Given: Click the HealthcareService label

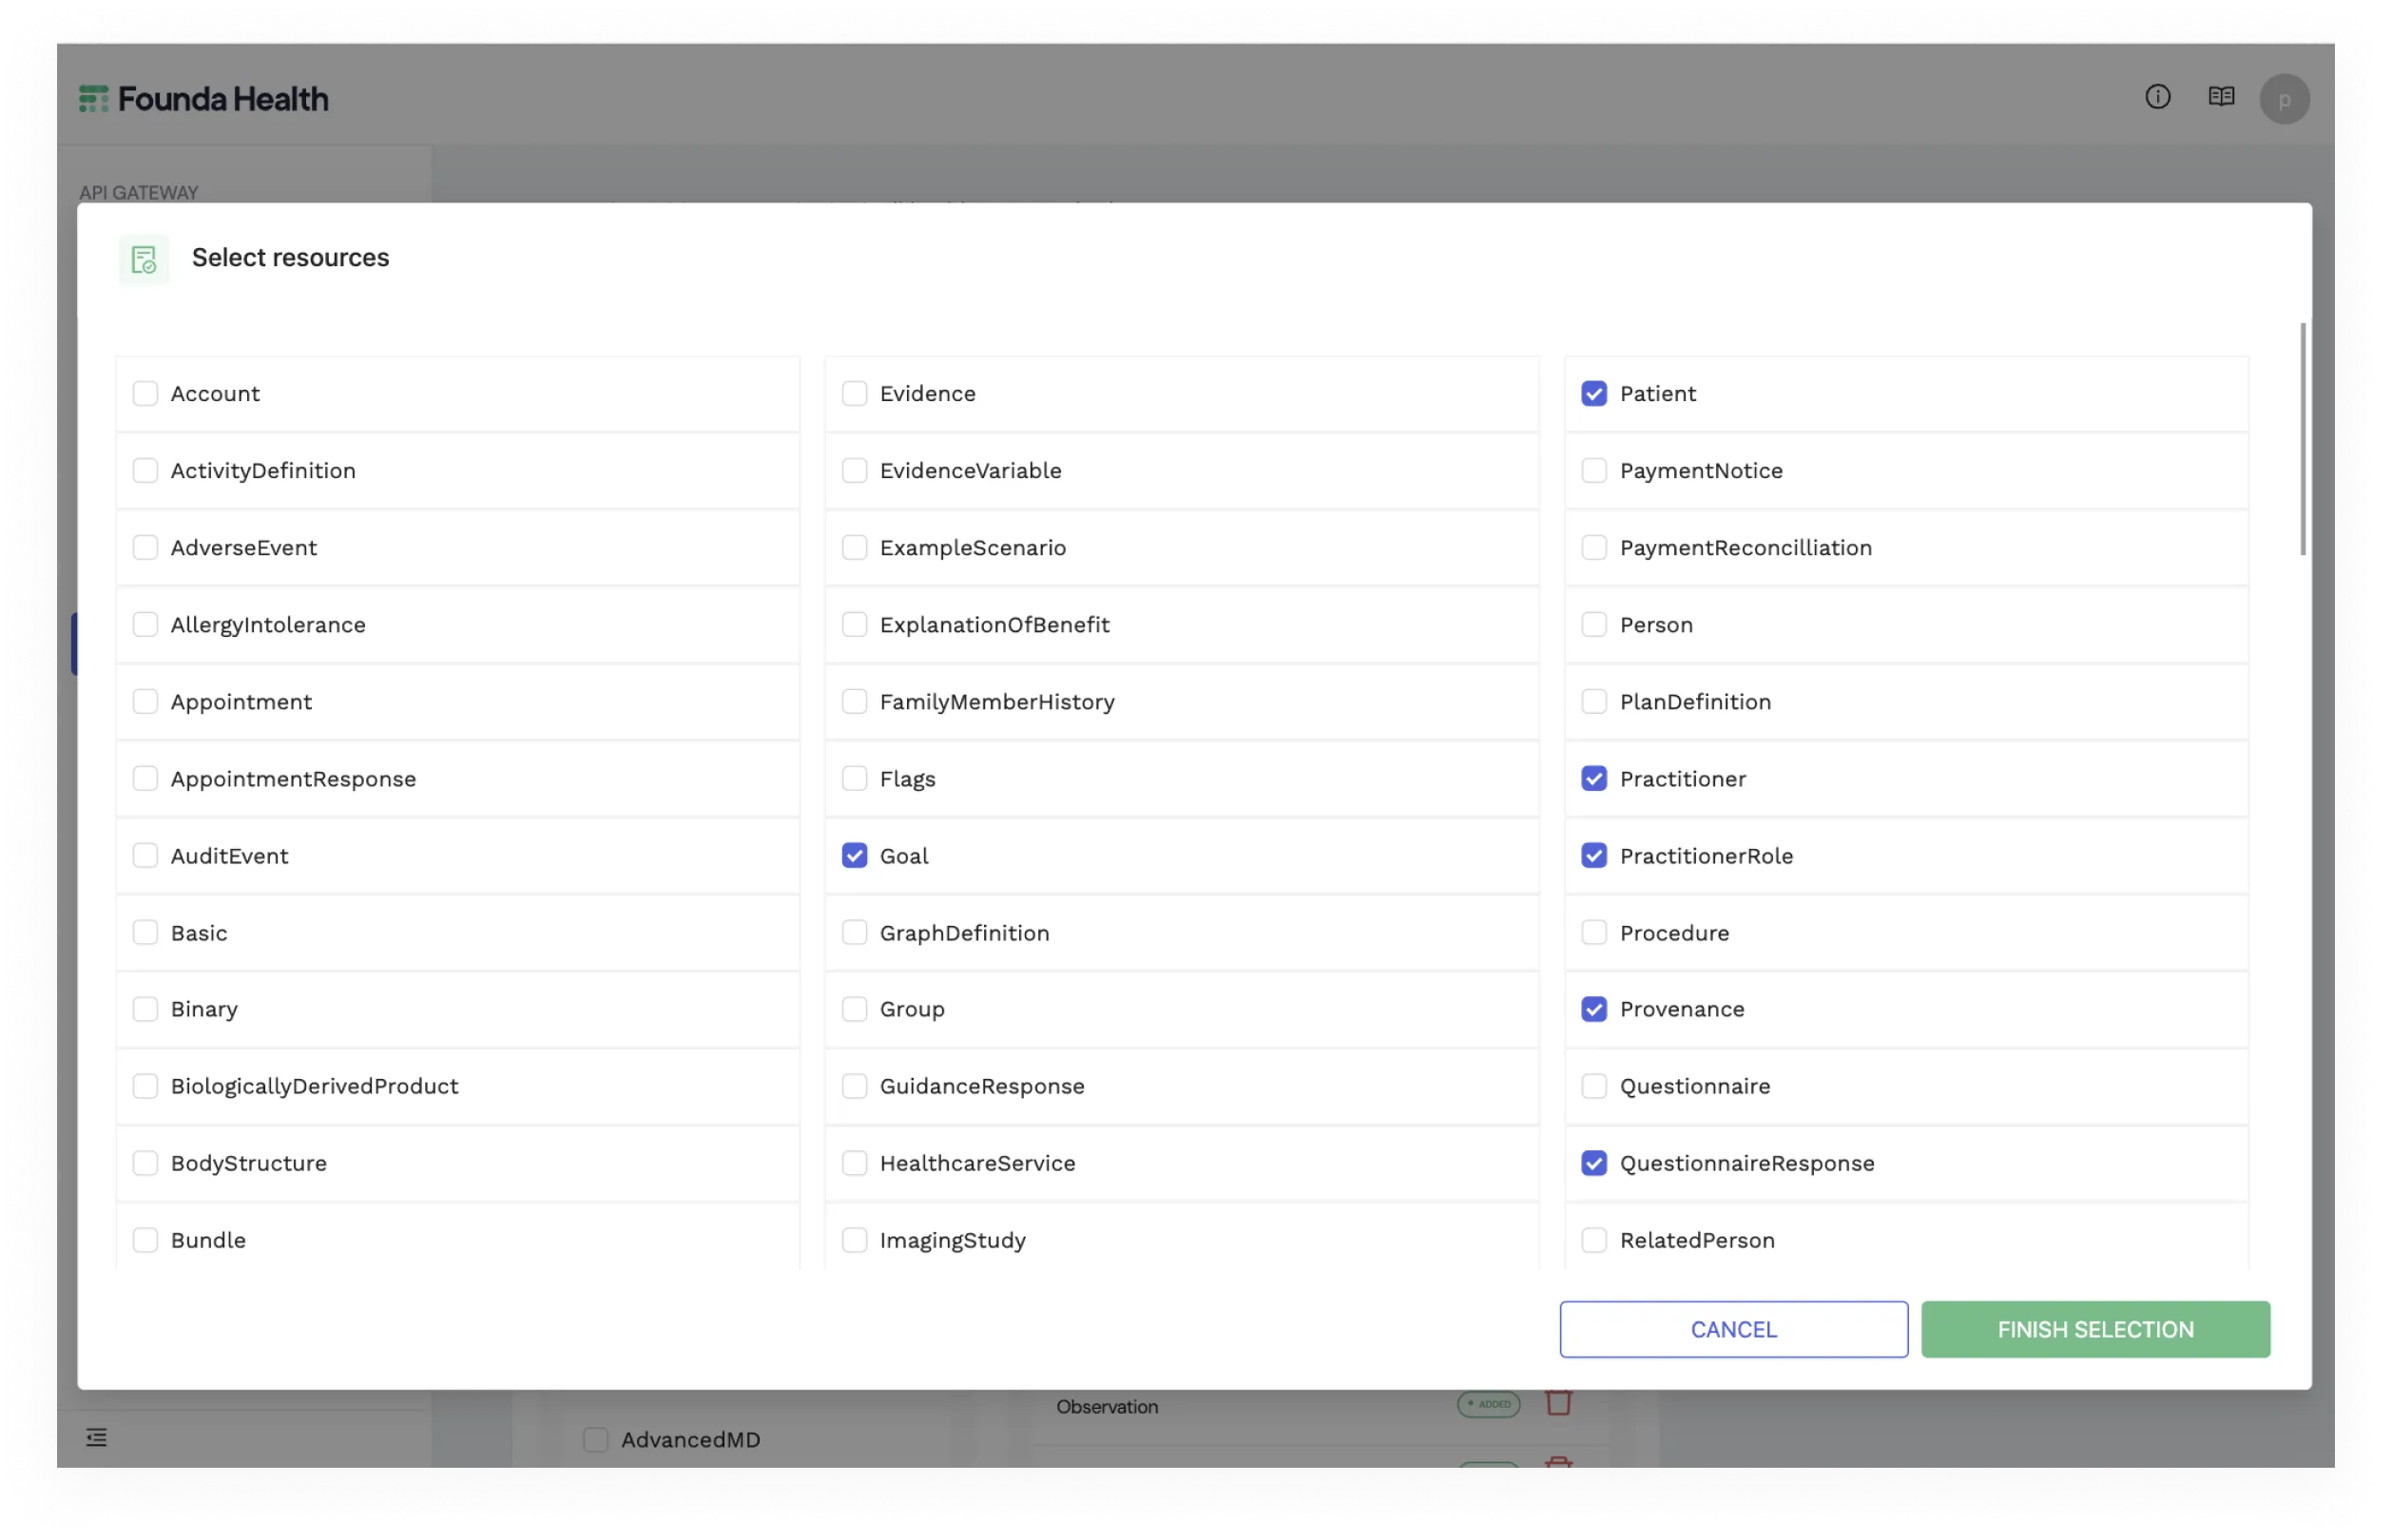Looking at the screenshot, I should coord(977,1162).
